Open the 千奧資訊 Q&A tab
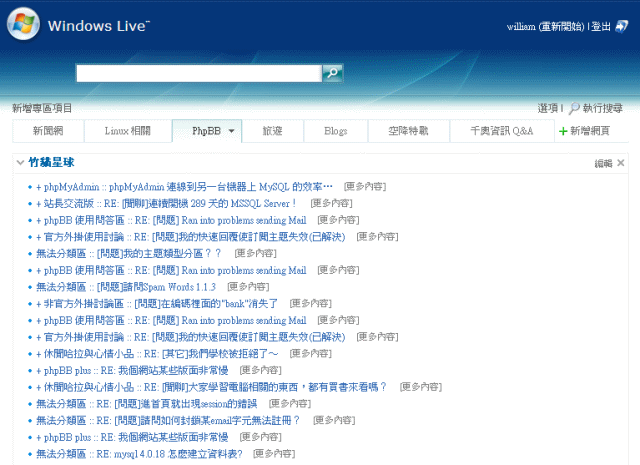The width and height of the screenshot is (640, 465). click(x=502, y=131)
